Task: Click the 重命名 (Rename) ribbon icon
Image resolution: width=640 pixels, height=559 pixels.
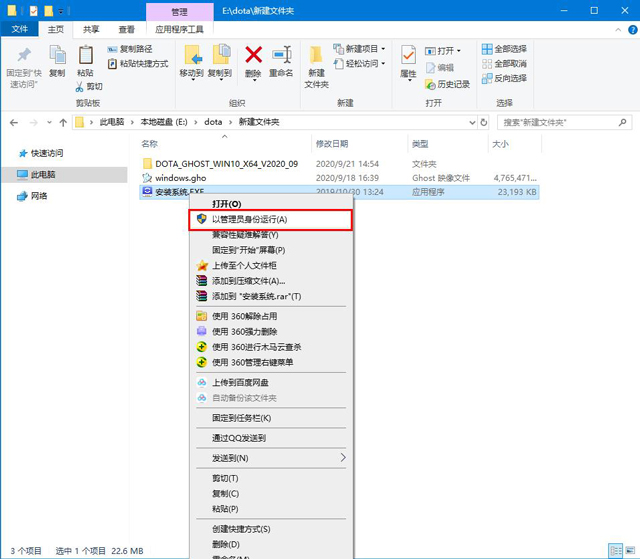Action: tap(282, 60)
